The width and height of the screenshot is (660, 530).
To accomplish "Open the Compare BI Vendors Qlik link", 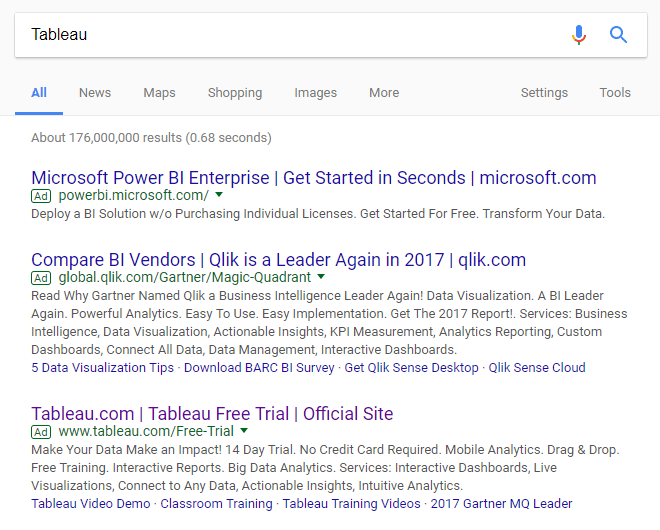I will (278, 260).
